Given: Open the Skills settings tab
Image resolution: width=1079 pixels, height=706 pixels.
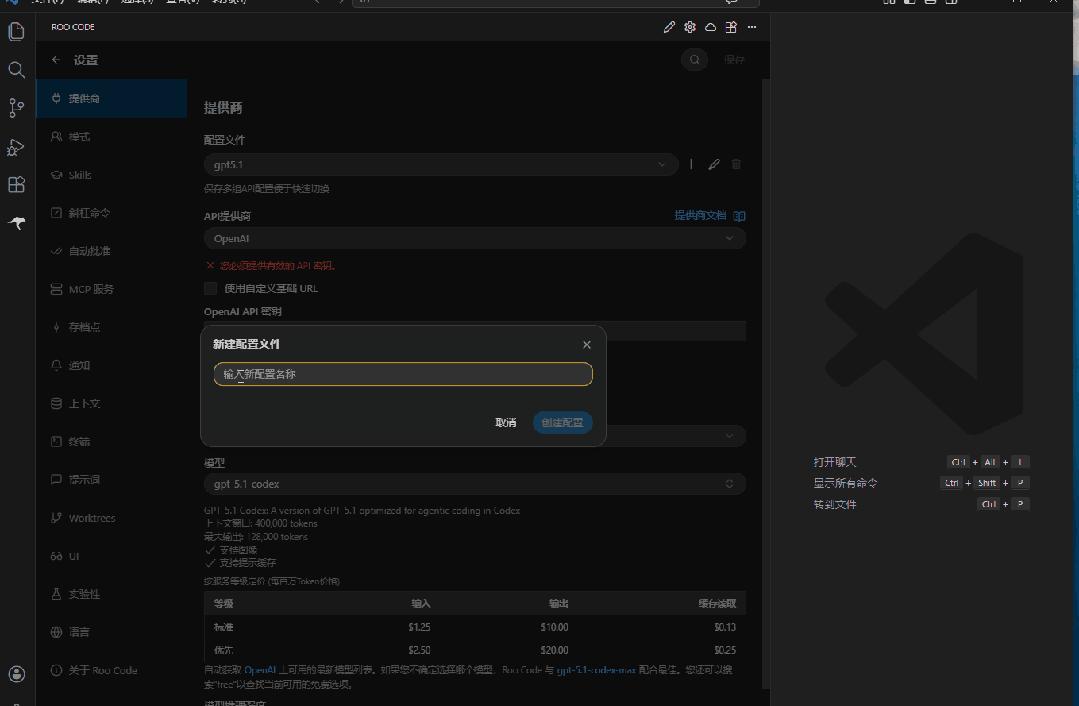Looking at the screenshot, I should pos(111,175).
